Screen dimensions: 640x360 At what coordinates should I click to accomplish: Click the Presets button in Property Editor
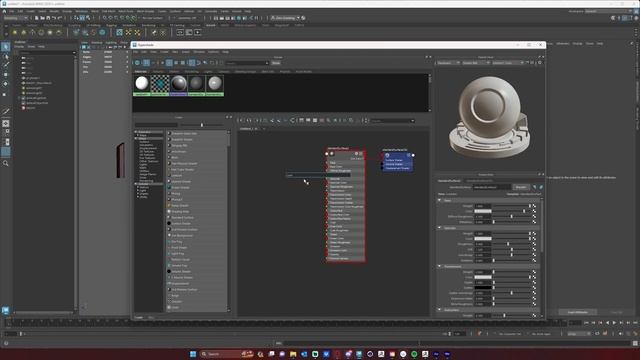point(521,187)
